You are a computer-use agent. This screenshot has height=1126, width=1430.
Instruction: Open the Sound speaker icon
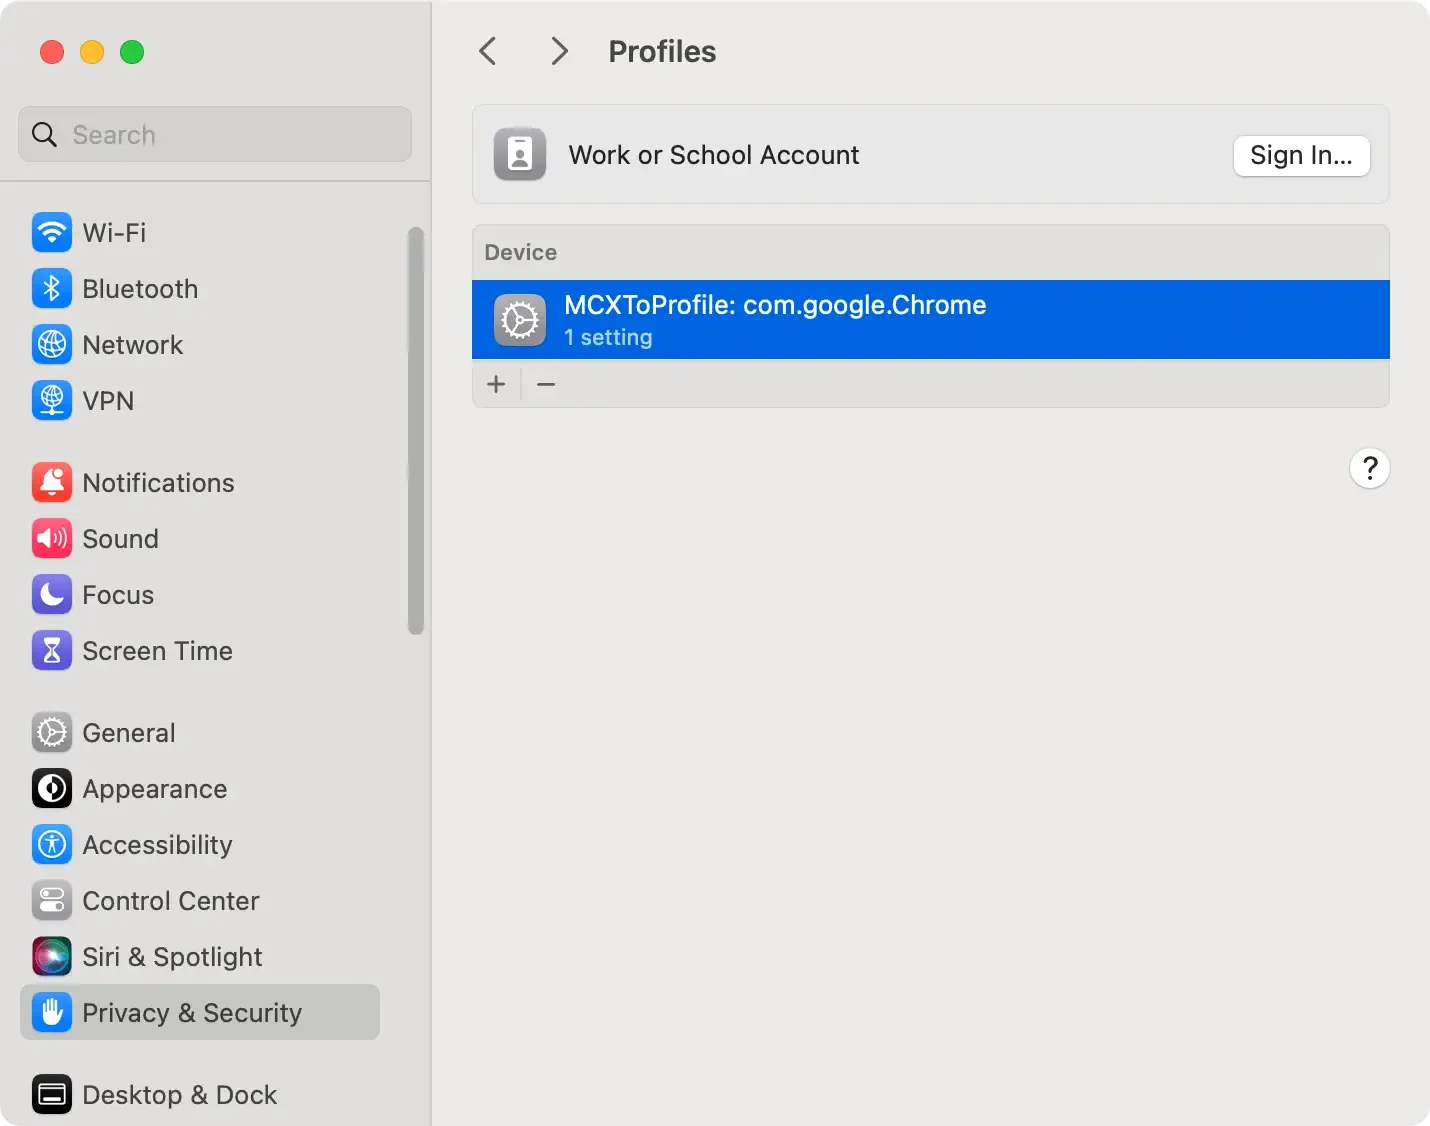pos(51,539)
